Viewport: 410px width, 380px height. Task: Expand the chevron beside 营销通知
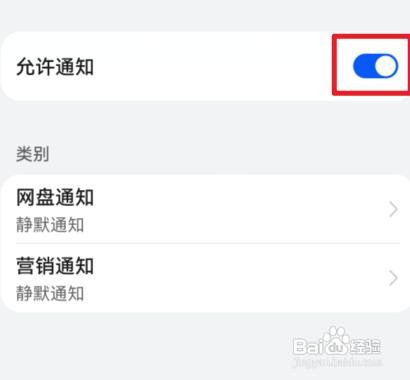coord(393,278)
